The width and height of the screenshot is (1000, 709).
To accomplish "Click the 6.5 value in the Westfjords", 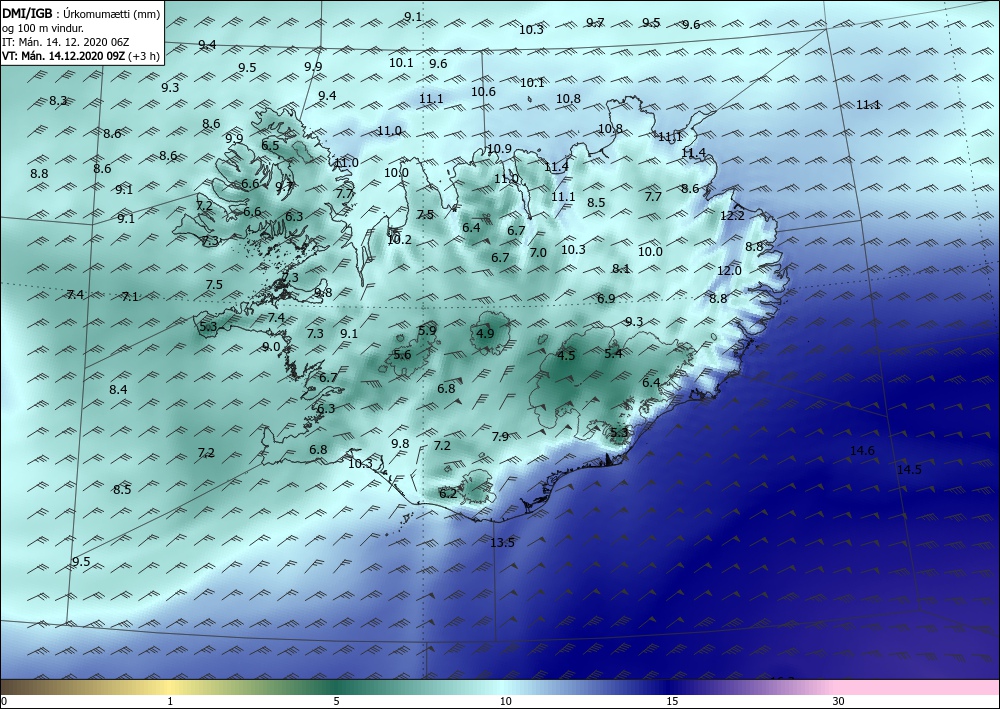I will [x=270, y=145].
